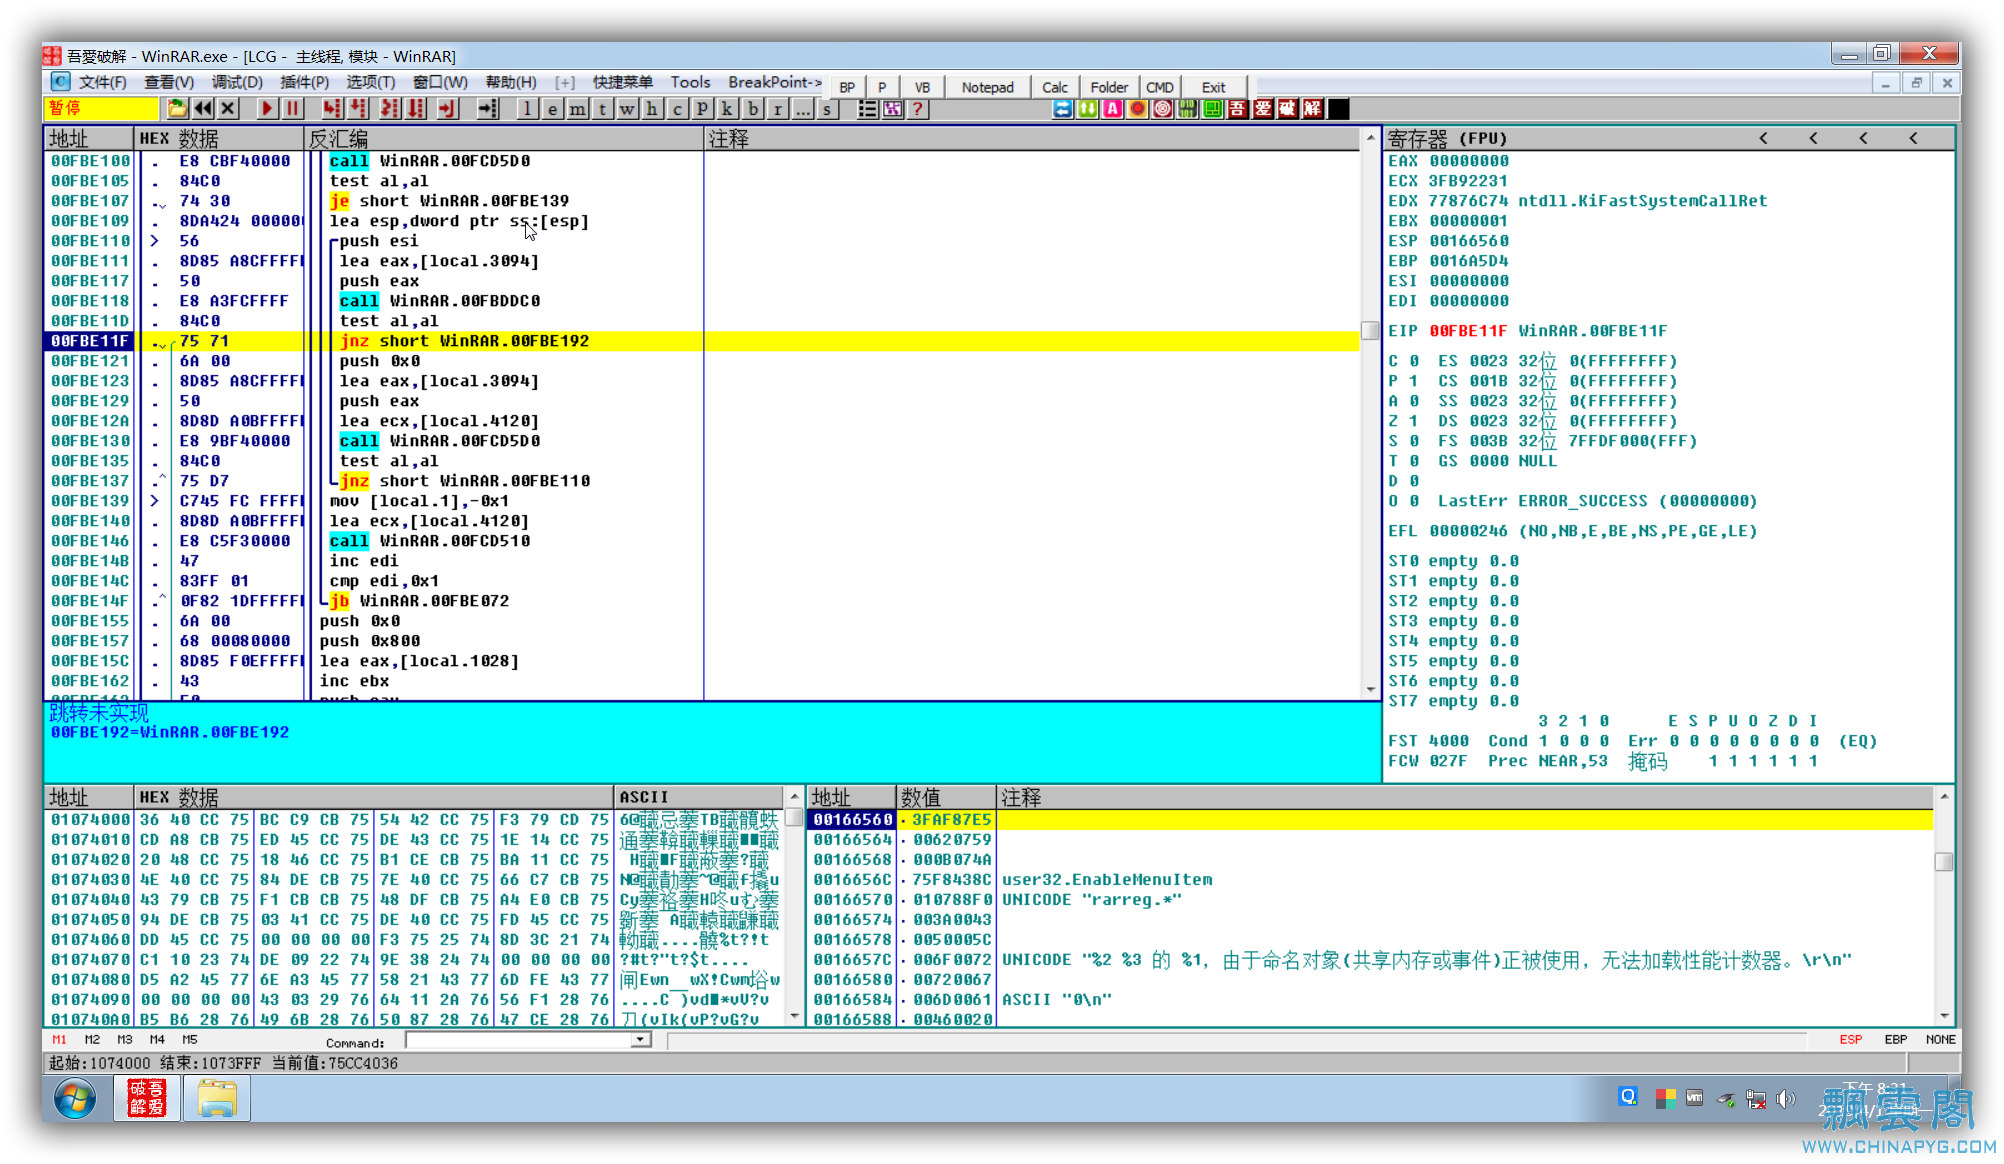
Task: Click the disassembly pane scrollbar thumb
Action: point(1370,330)
